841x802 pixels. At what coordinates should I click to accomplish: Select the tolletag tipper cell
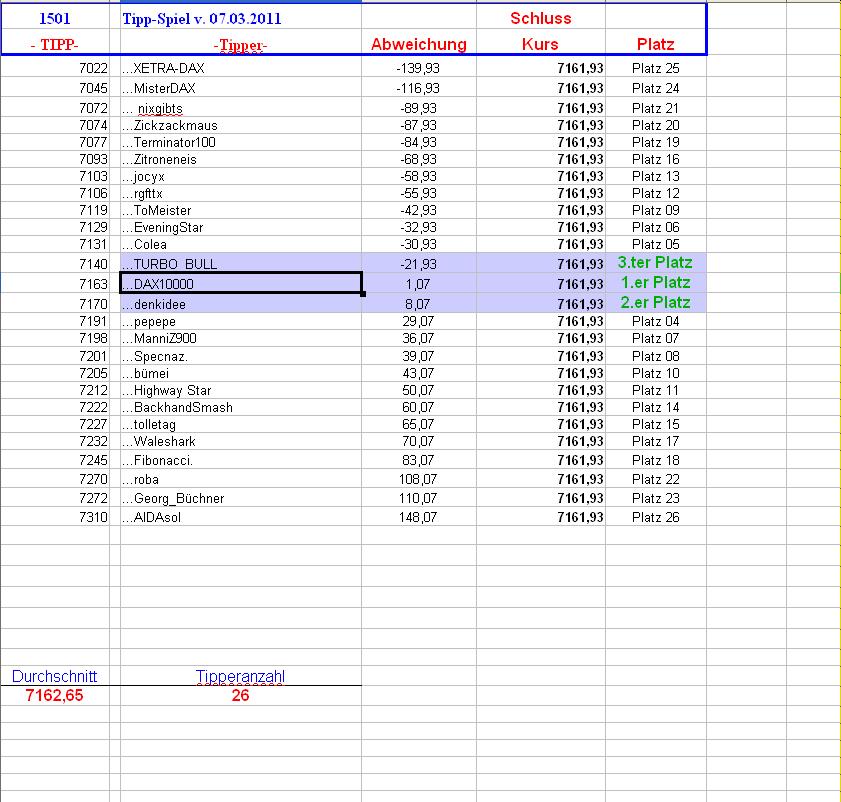click(241, 424)
